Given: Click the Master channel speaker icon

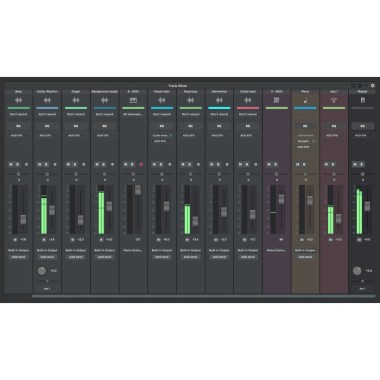Looking at the screenshot, I should [362, 100].
